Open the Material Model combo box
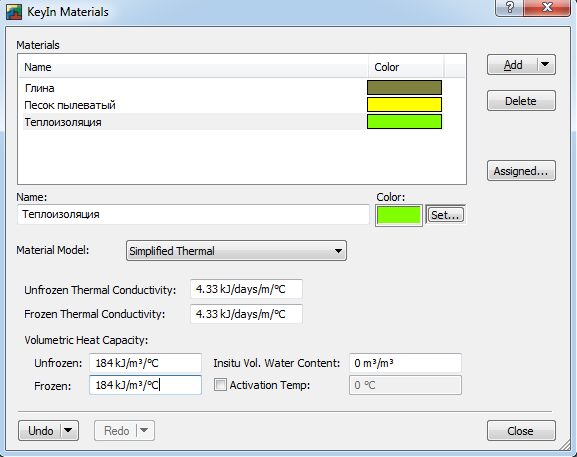 [236, 251]
